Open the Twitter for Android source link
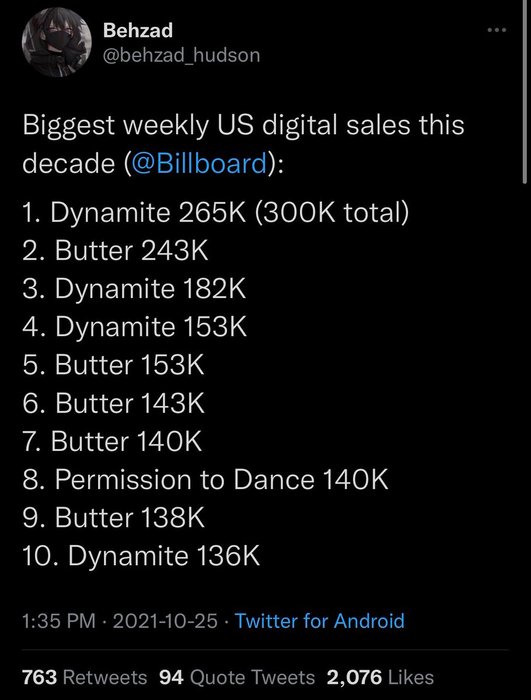This screenshot has height=700, width=531. point(320,621)
